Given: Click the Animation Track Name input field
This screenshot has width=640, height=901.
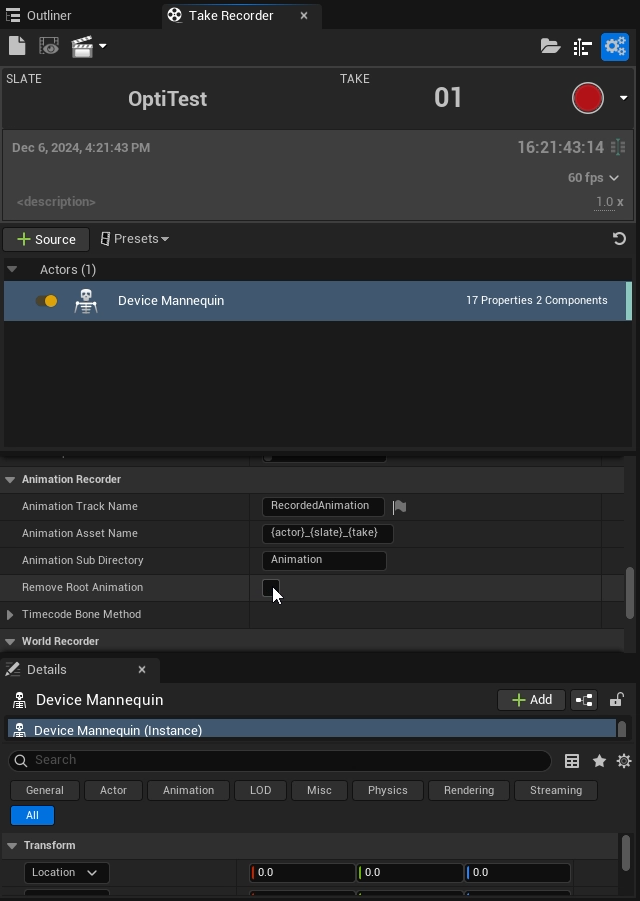Looking at the screenshot, I should 322,506.
